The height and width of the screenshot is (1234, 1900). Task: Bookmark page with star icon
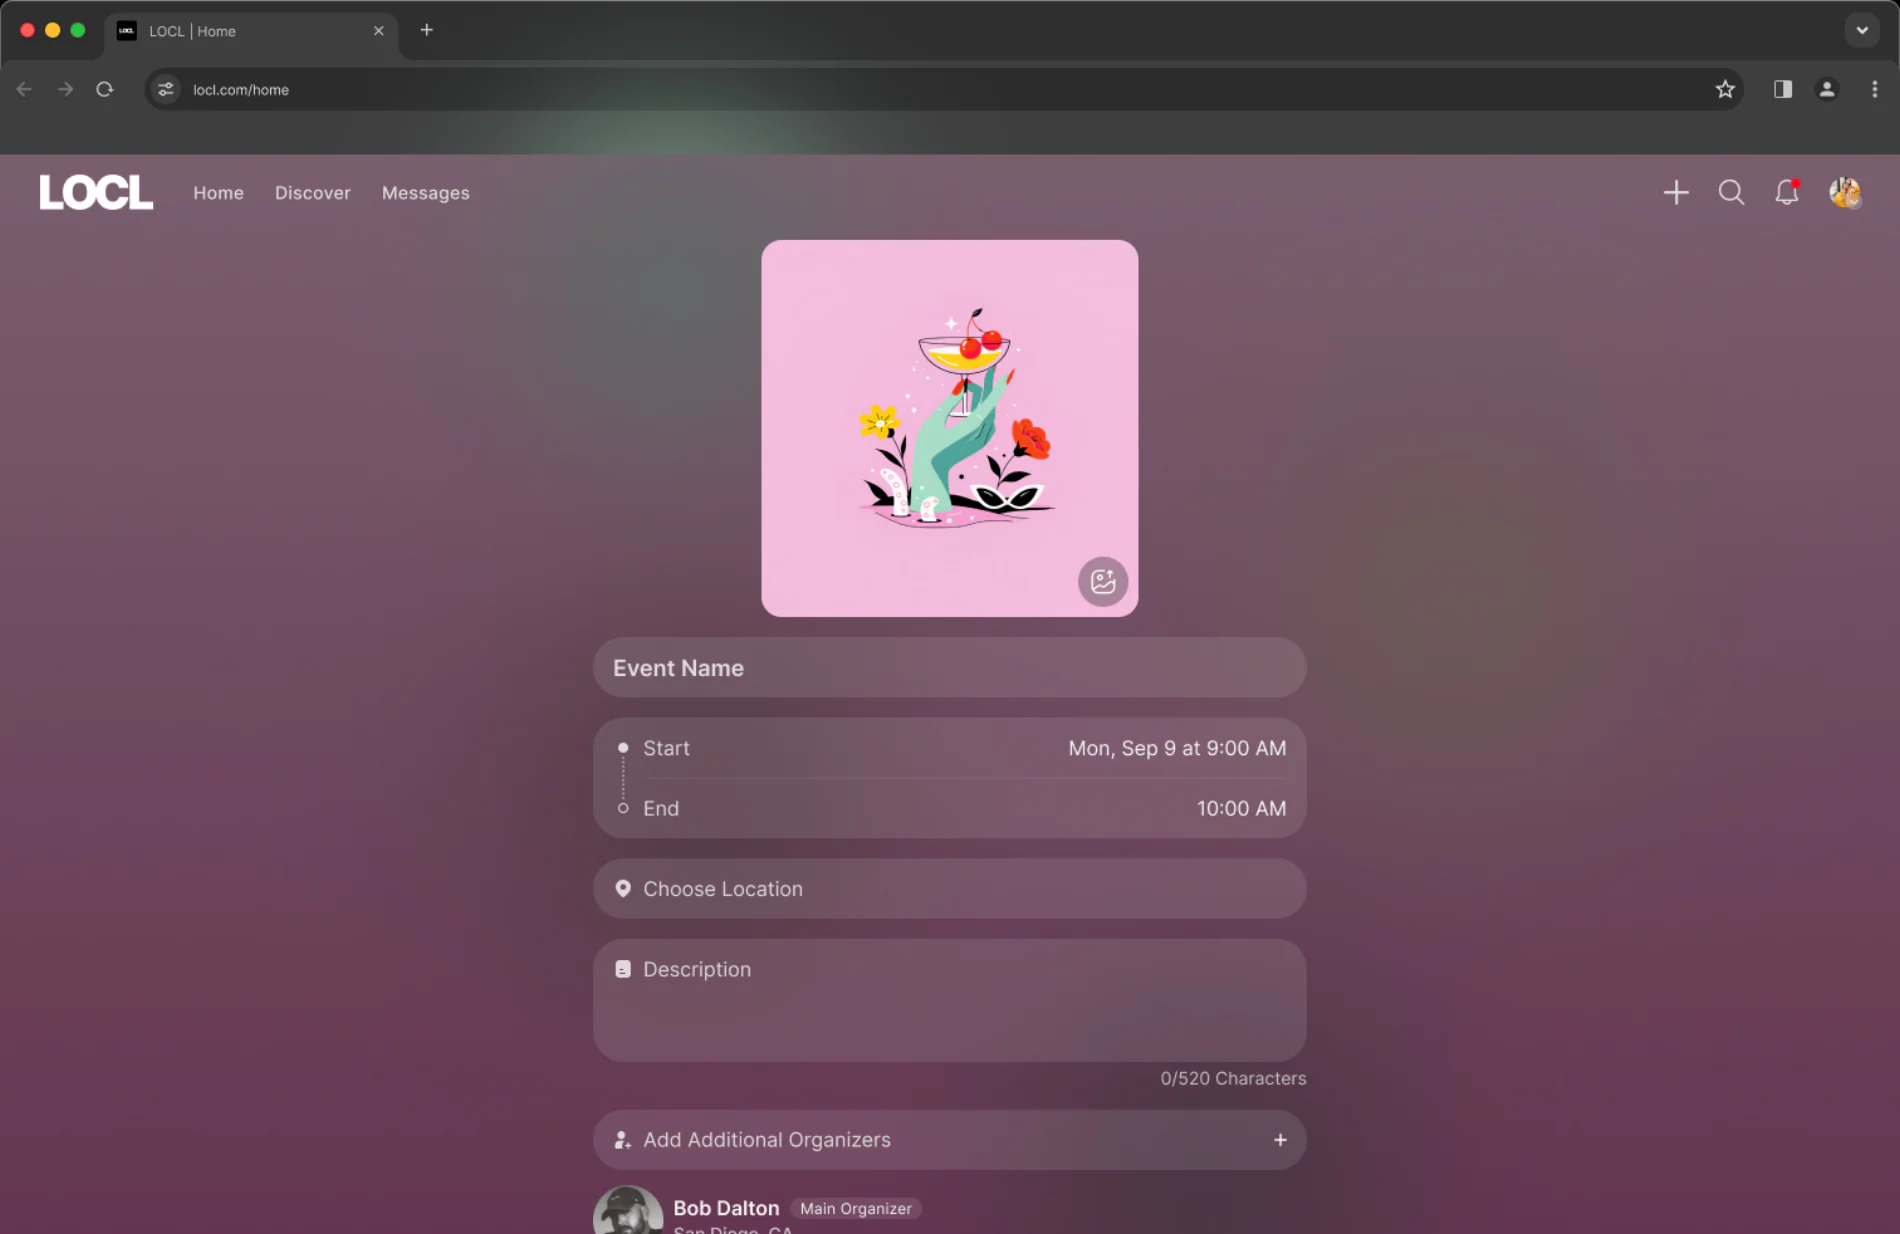1725,89
